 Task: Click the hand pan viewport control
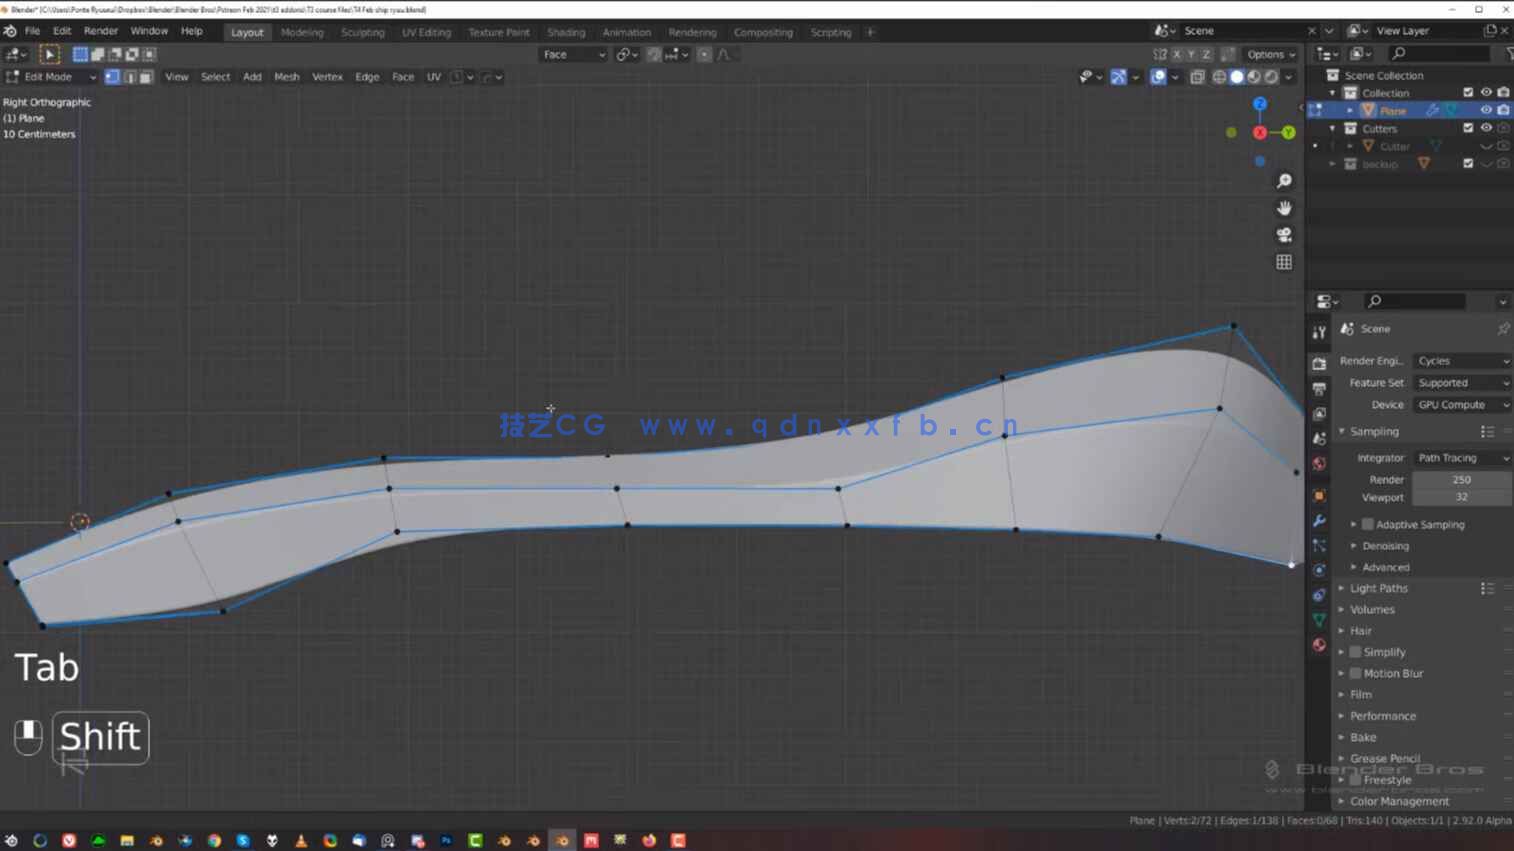point(1284,208)
